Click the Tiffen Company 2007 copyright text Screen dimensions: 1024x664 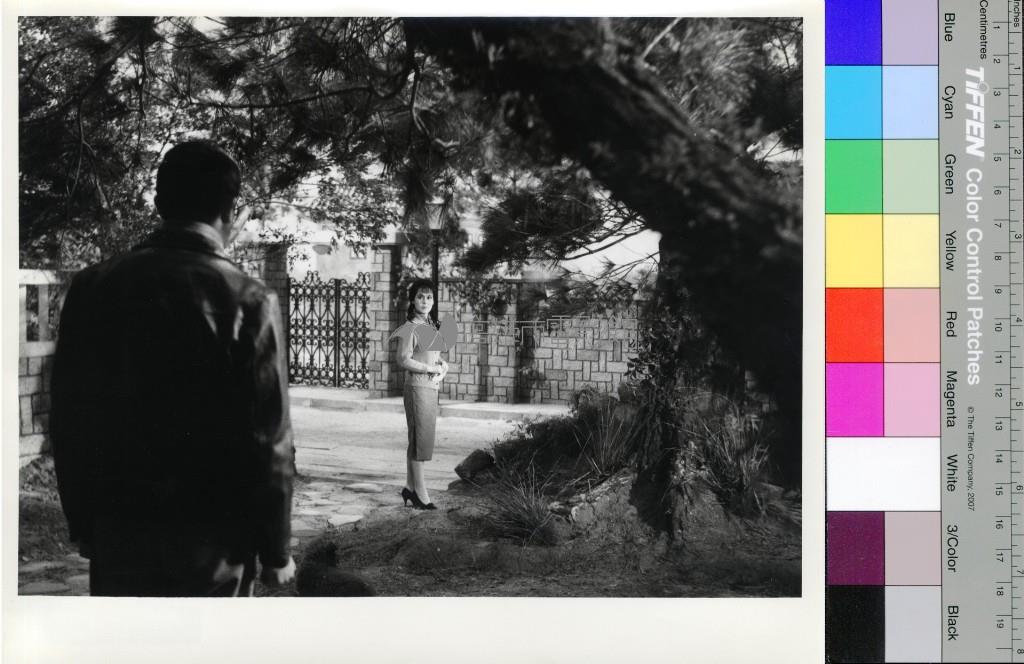point(968,458)
